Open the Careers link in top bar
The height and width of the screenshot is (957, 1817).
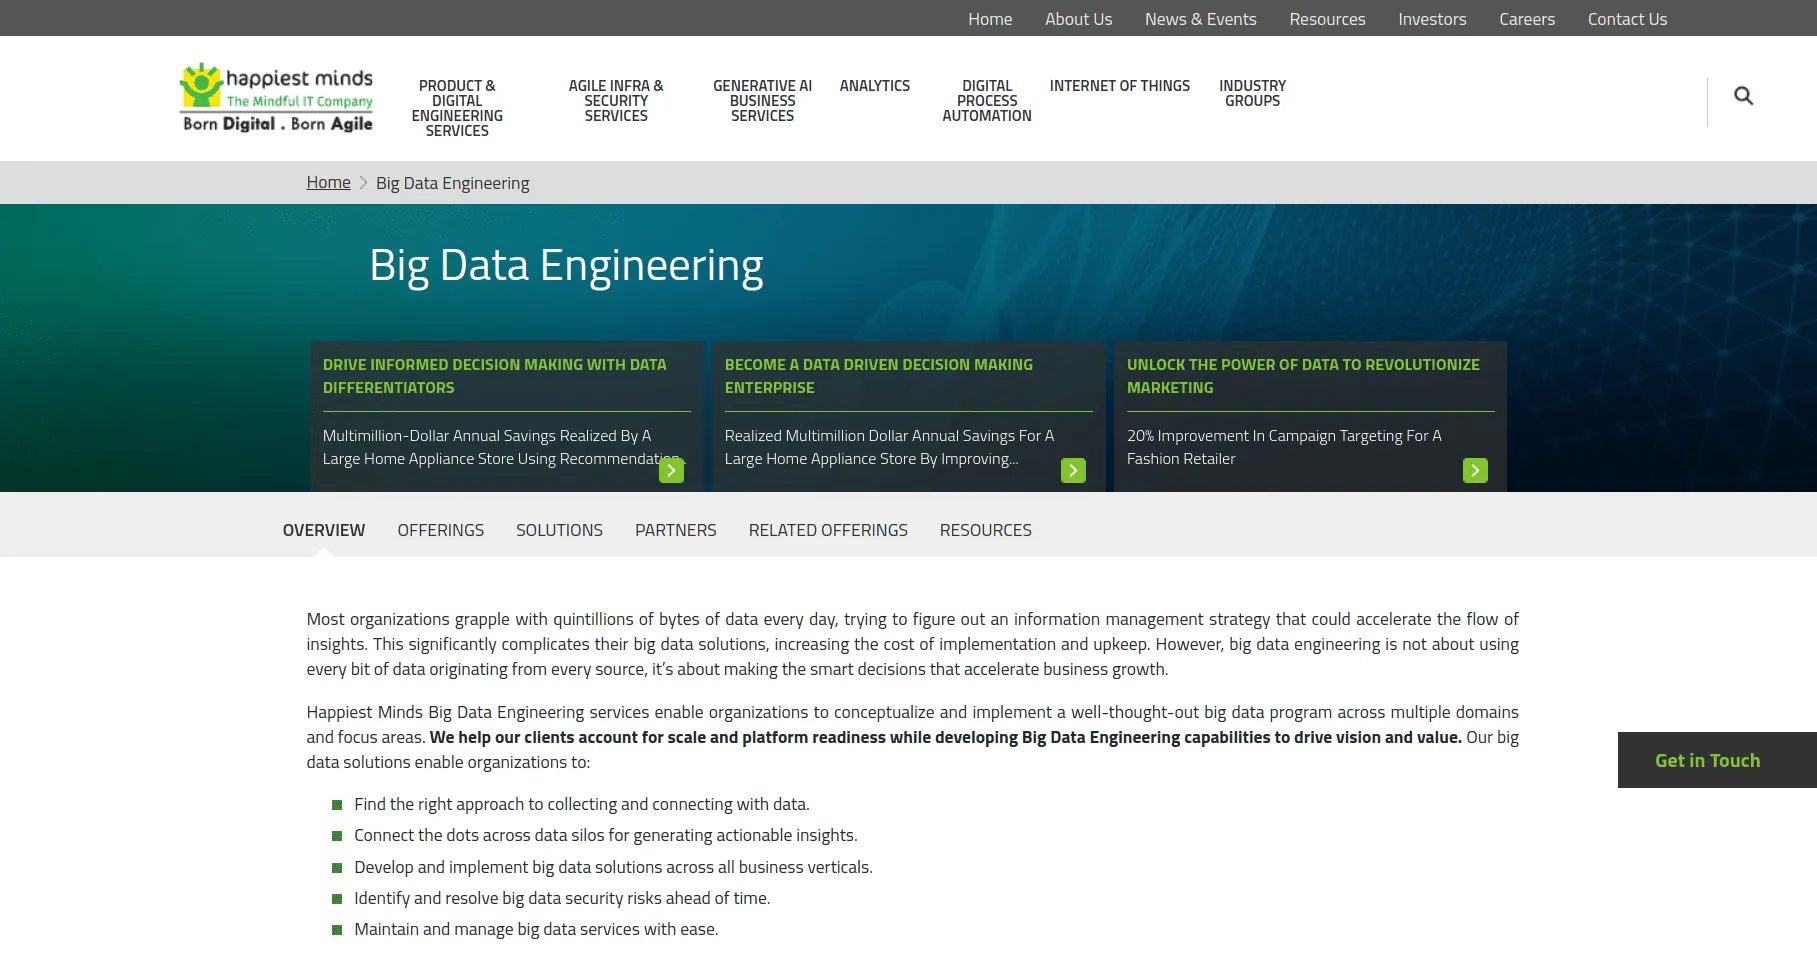click(x=1526, y=19)
